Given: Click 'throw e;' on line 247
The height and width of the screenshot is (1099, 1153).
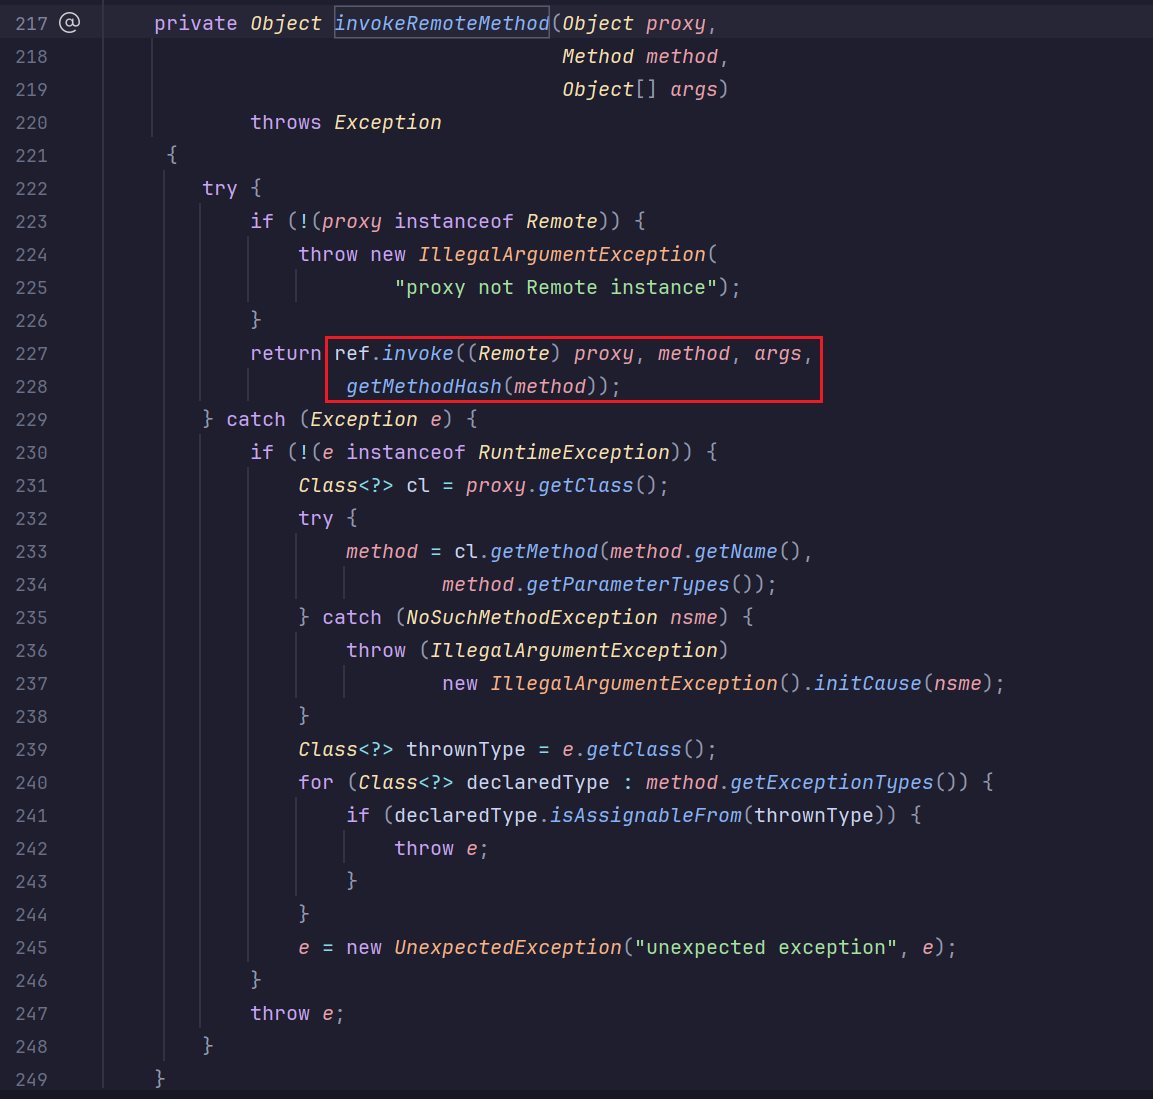Looking at the screenshot, I should pyautogui.click(x=297, y=1014).
